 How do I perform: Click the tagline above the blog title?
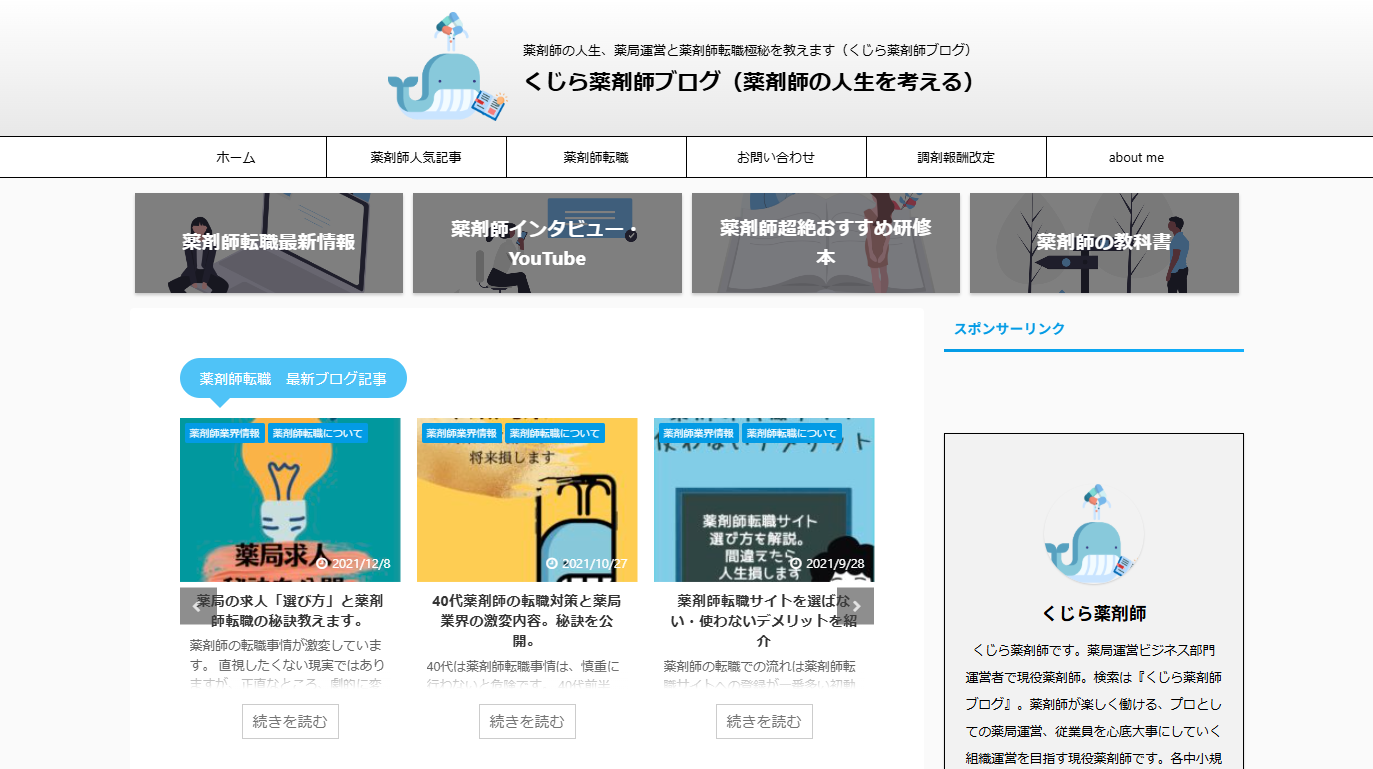[x=748, y=50]
